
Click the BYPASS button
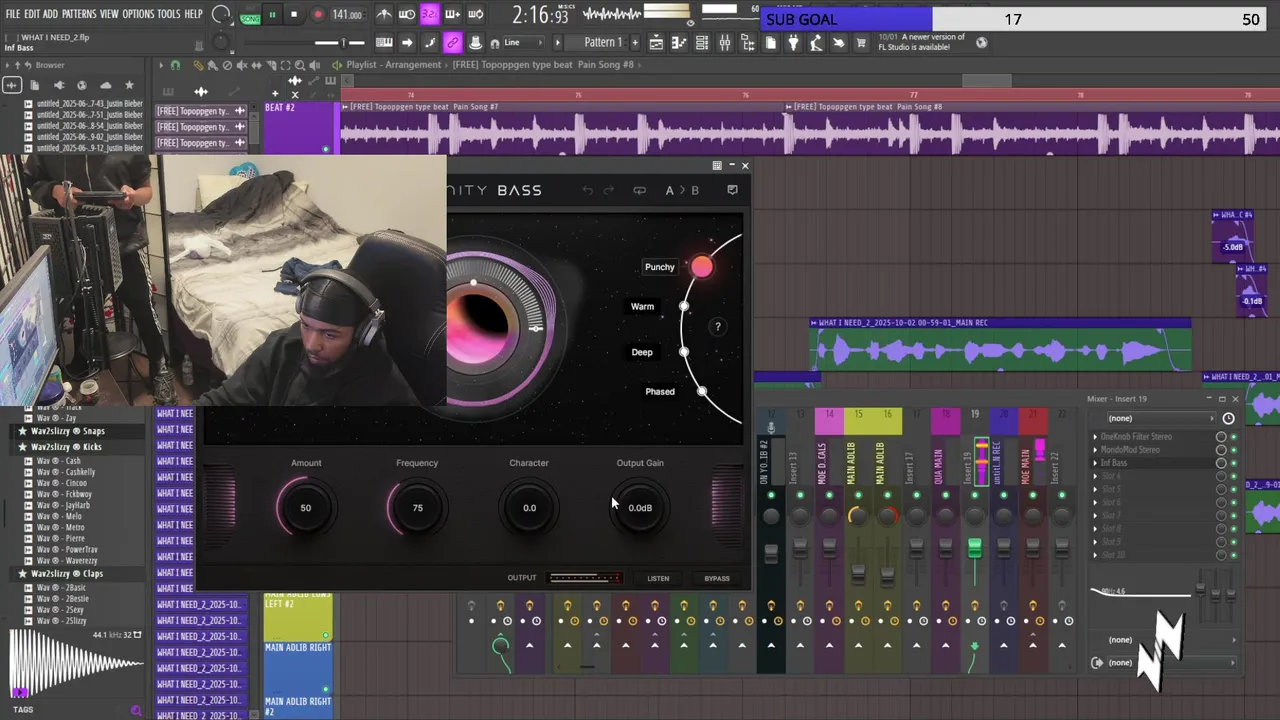pyautogui.click(x=717, y=578)
